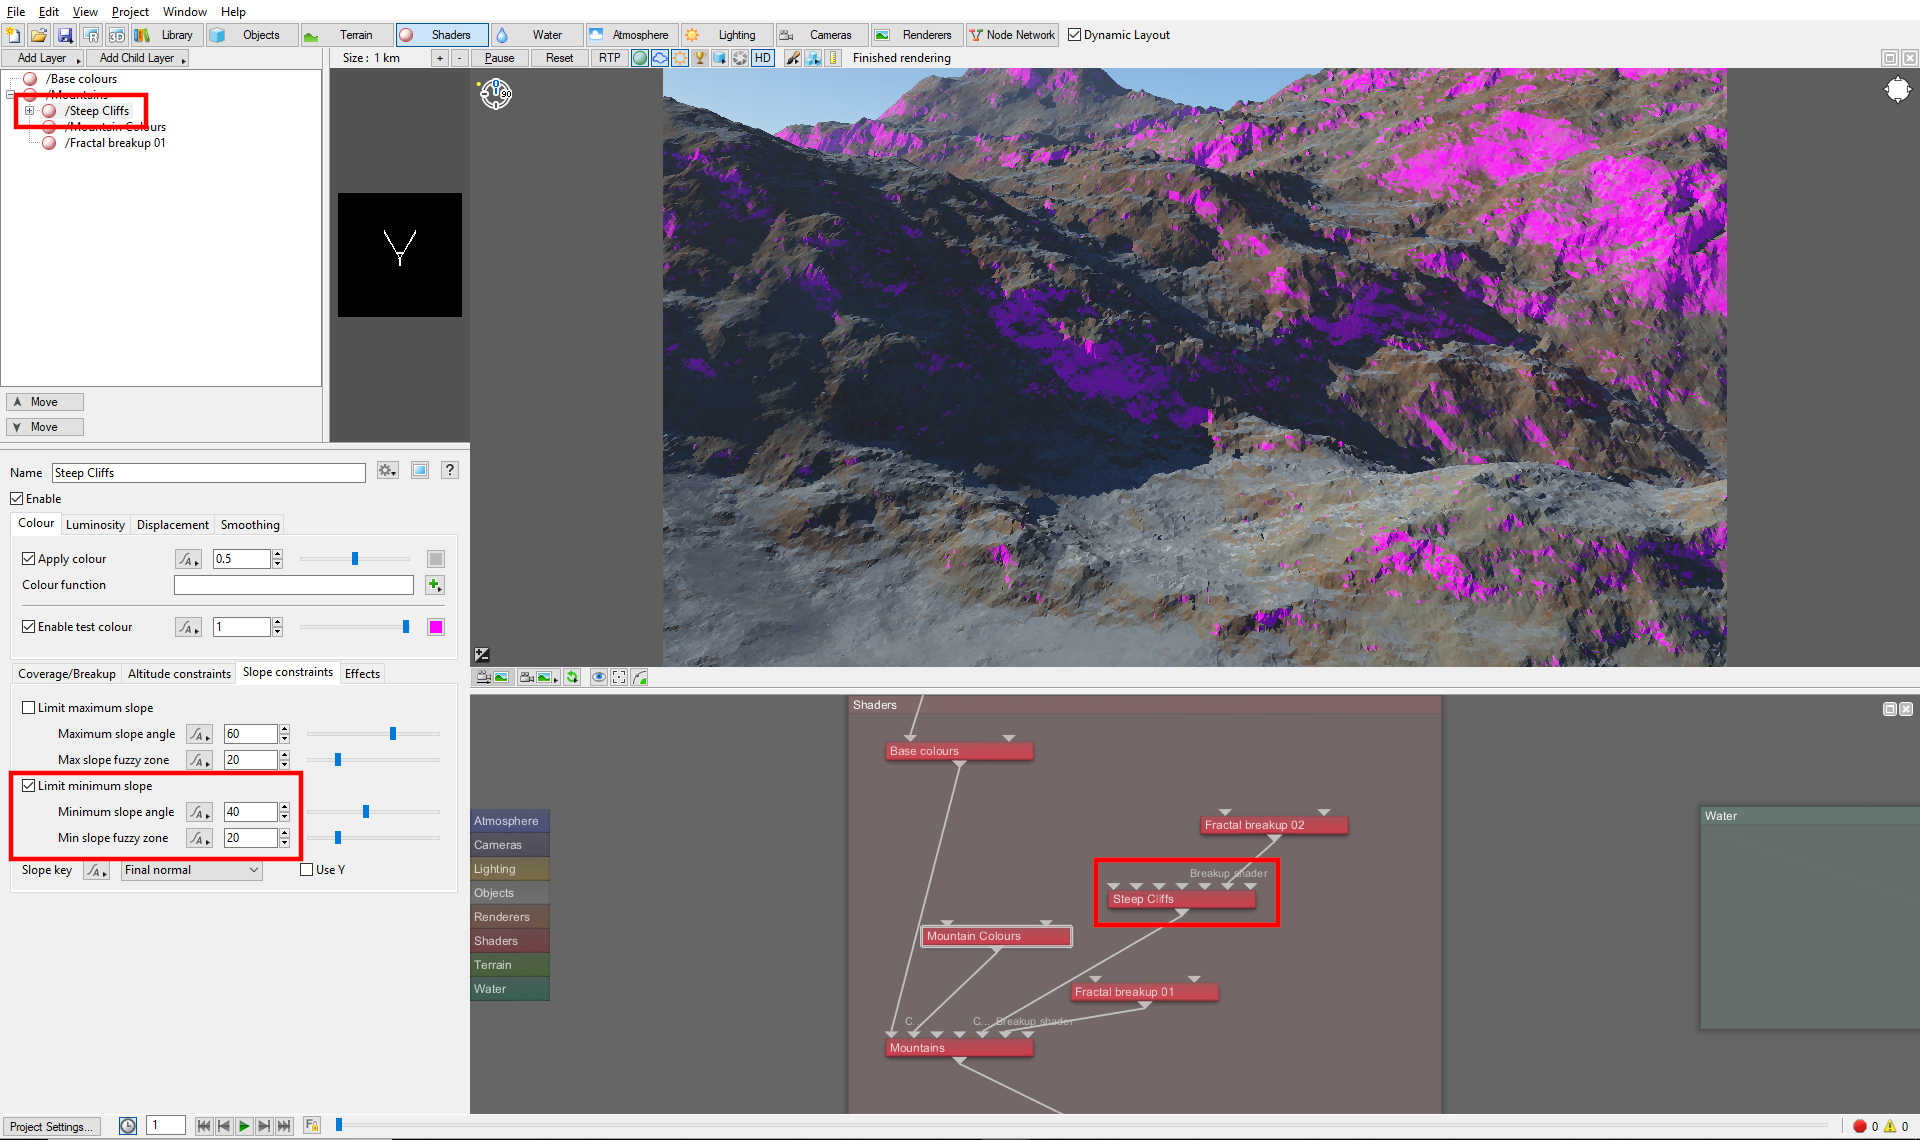Screen dimensions: 1920x1140
Task: Open the Window menu
Action: click(x=185, y=12)
